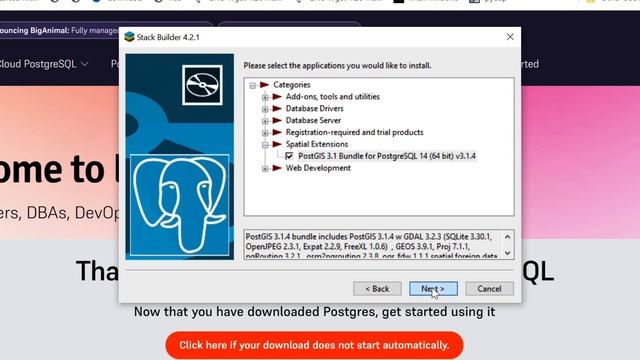Expand Database Drivers category
This screenshot has height=360, width=640.
[x=265, y=109]
